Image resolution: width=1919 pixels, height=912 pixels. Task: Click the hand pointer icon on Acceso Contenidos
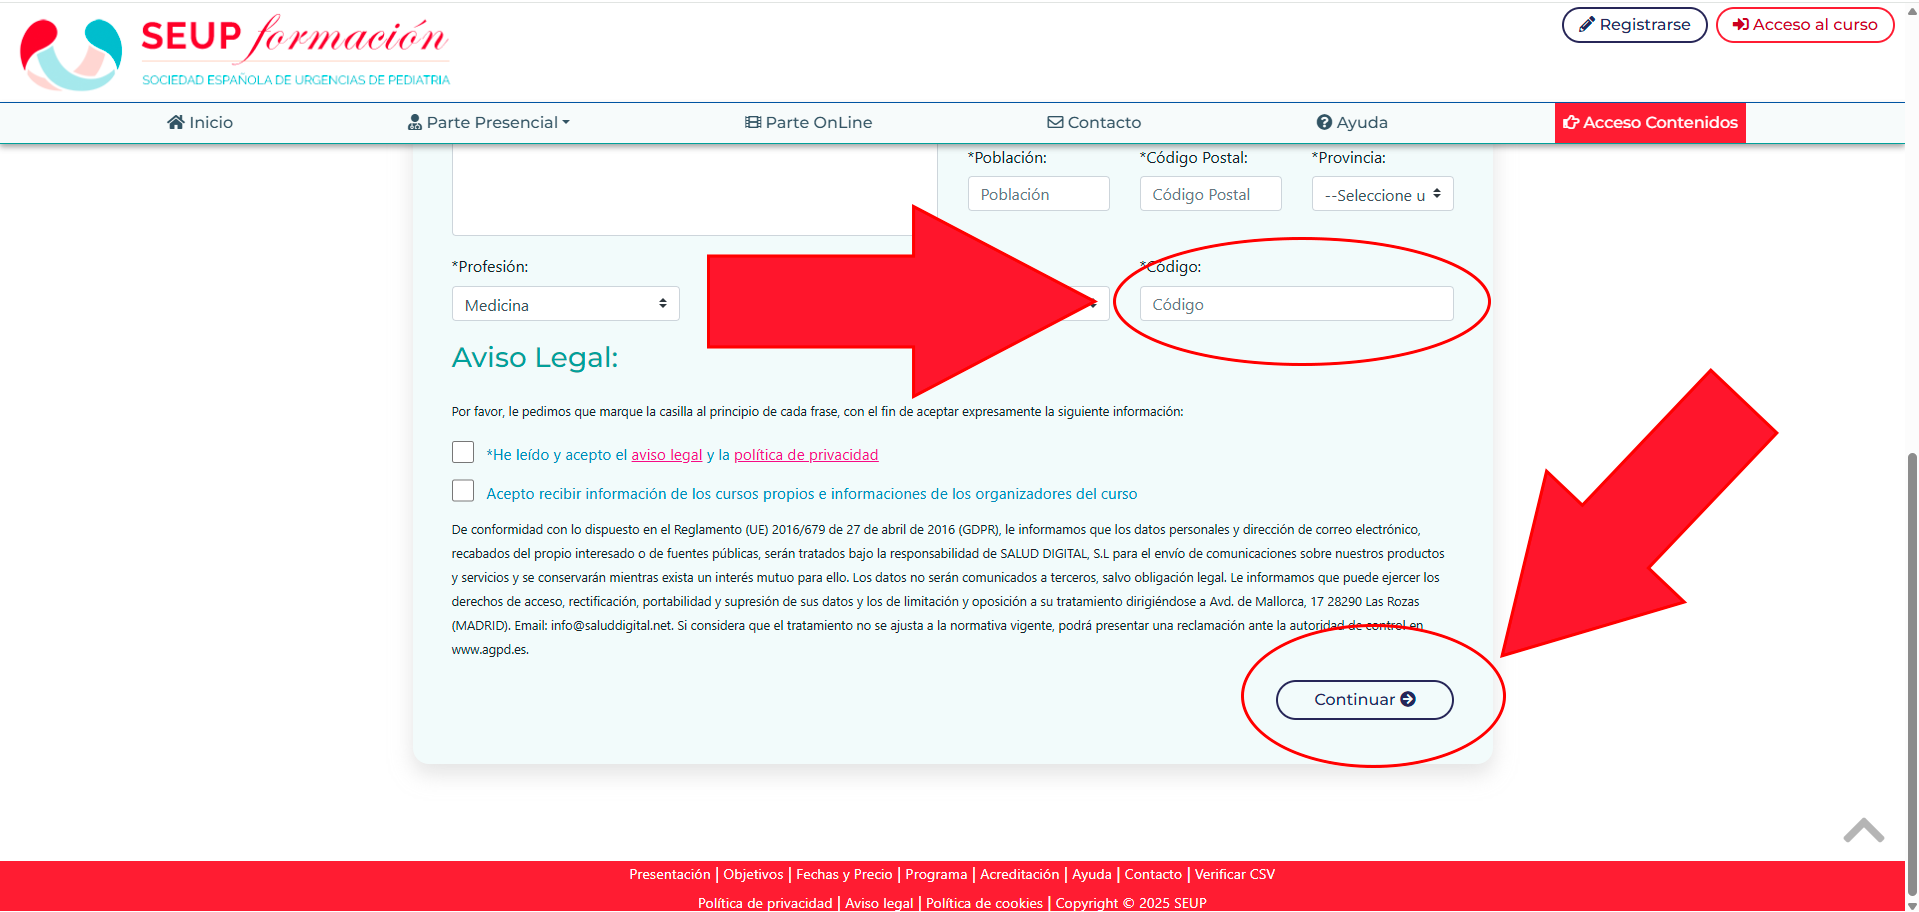point(1571,122)
